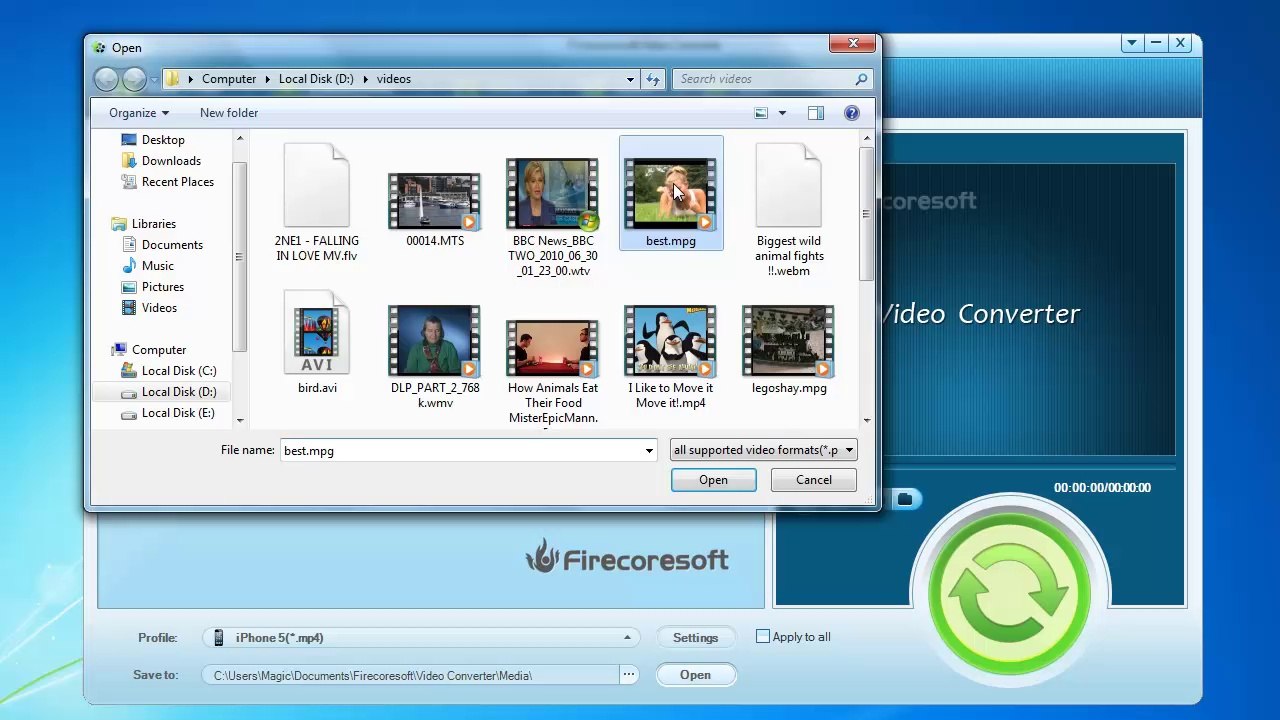This screenshot has height=720, width=1280.
Task: Select How Animals Eat Their Food video
Action: click(553, 372)
